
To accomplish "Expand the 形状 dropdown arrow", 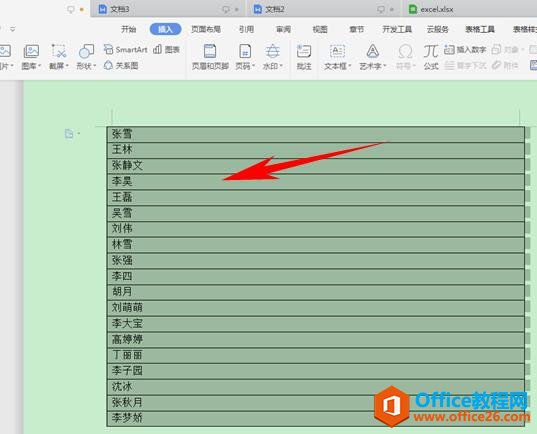I will point(95,65).
